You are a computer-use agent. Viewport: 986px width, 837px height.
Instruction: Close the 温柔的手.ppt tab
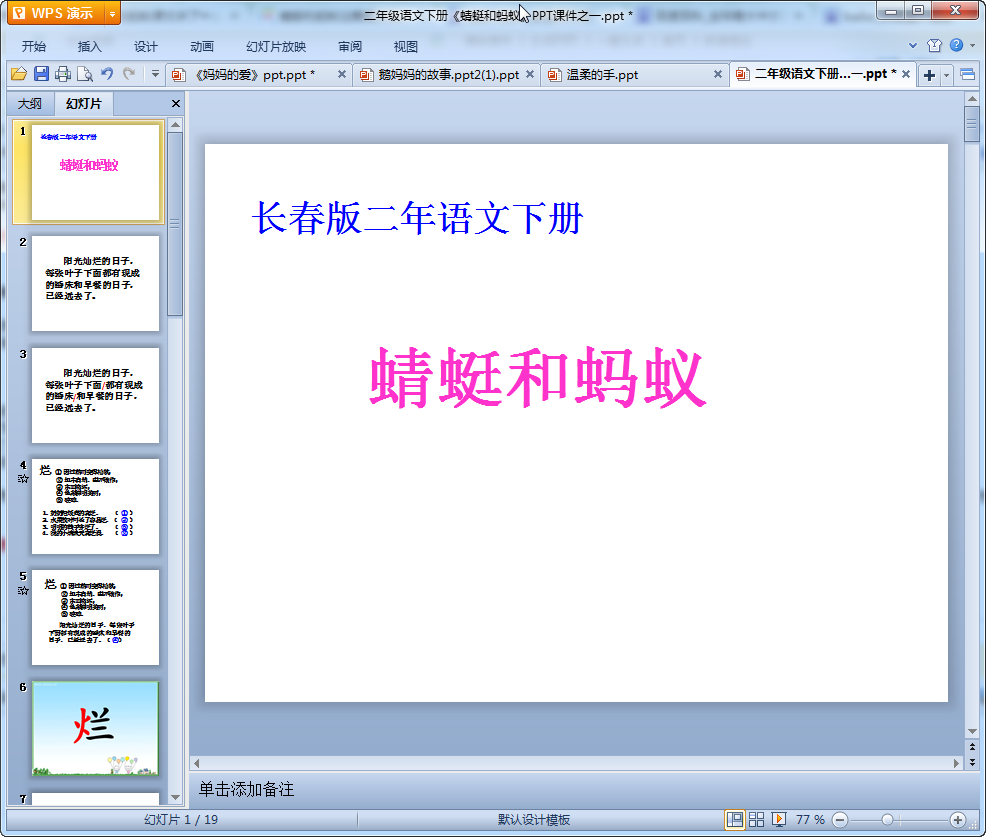[717, 74]
